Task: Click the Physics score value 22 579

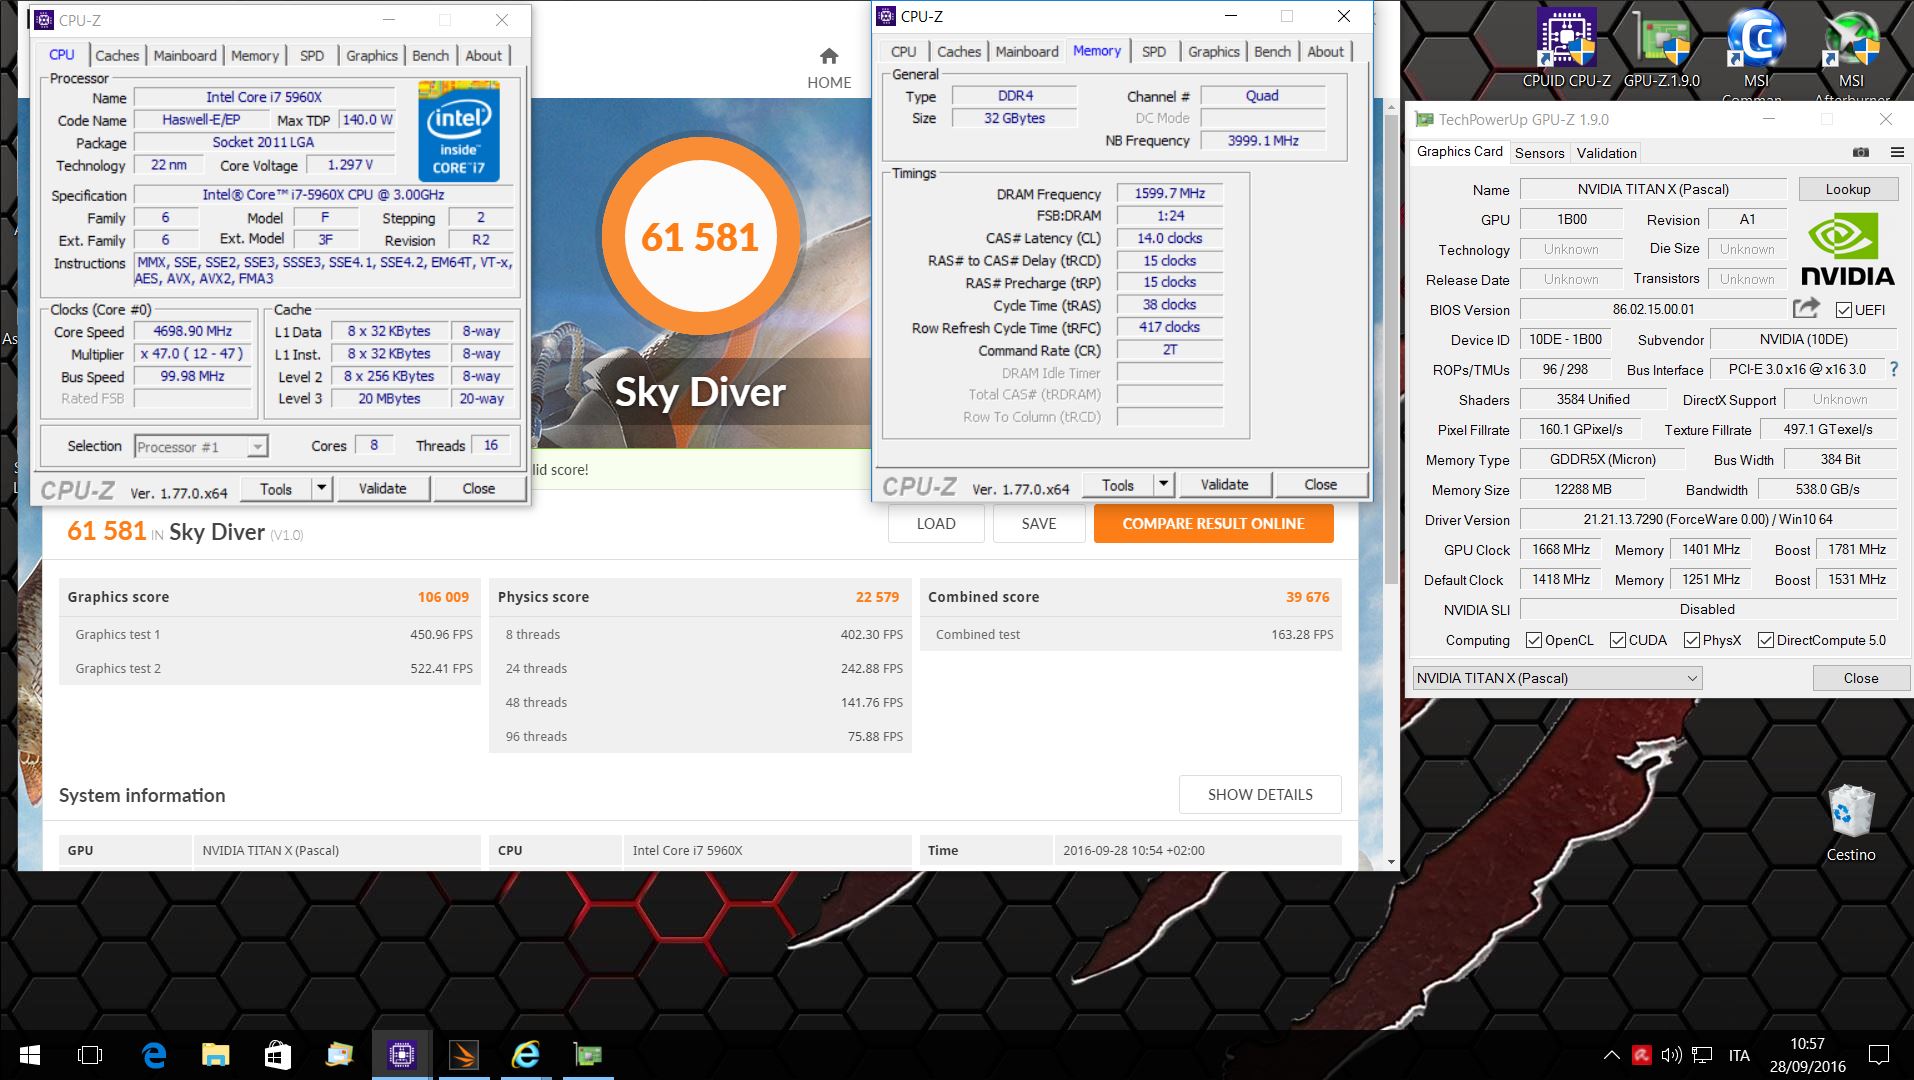Action: [877, 597]
